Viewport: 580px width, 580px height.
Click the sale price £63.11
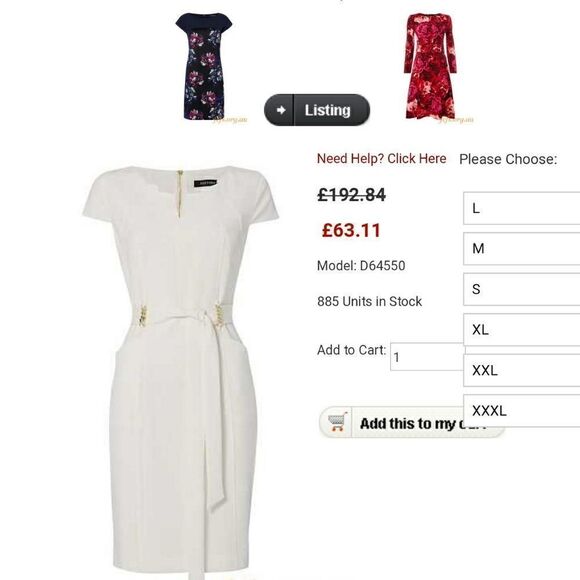(x=351, y=230)
